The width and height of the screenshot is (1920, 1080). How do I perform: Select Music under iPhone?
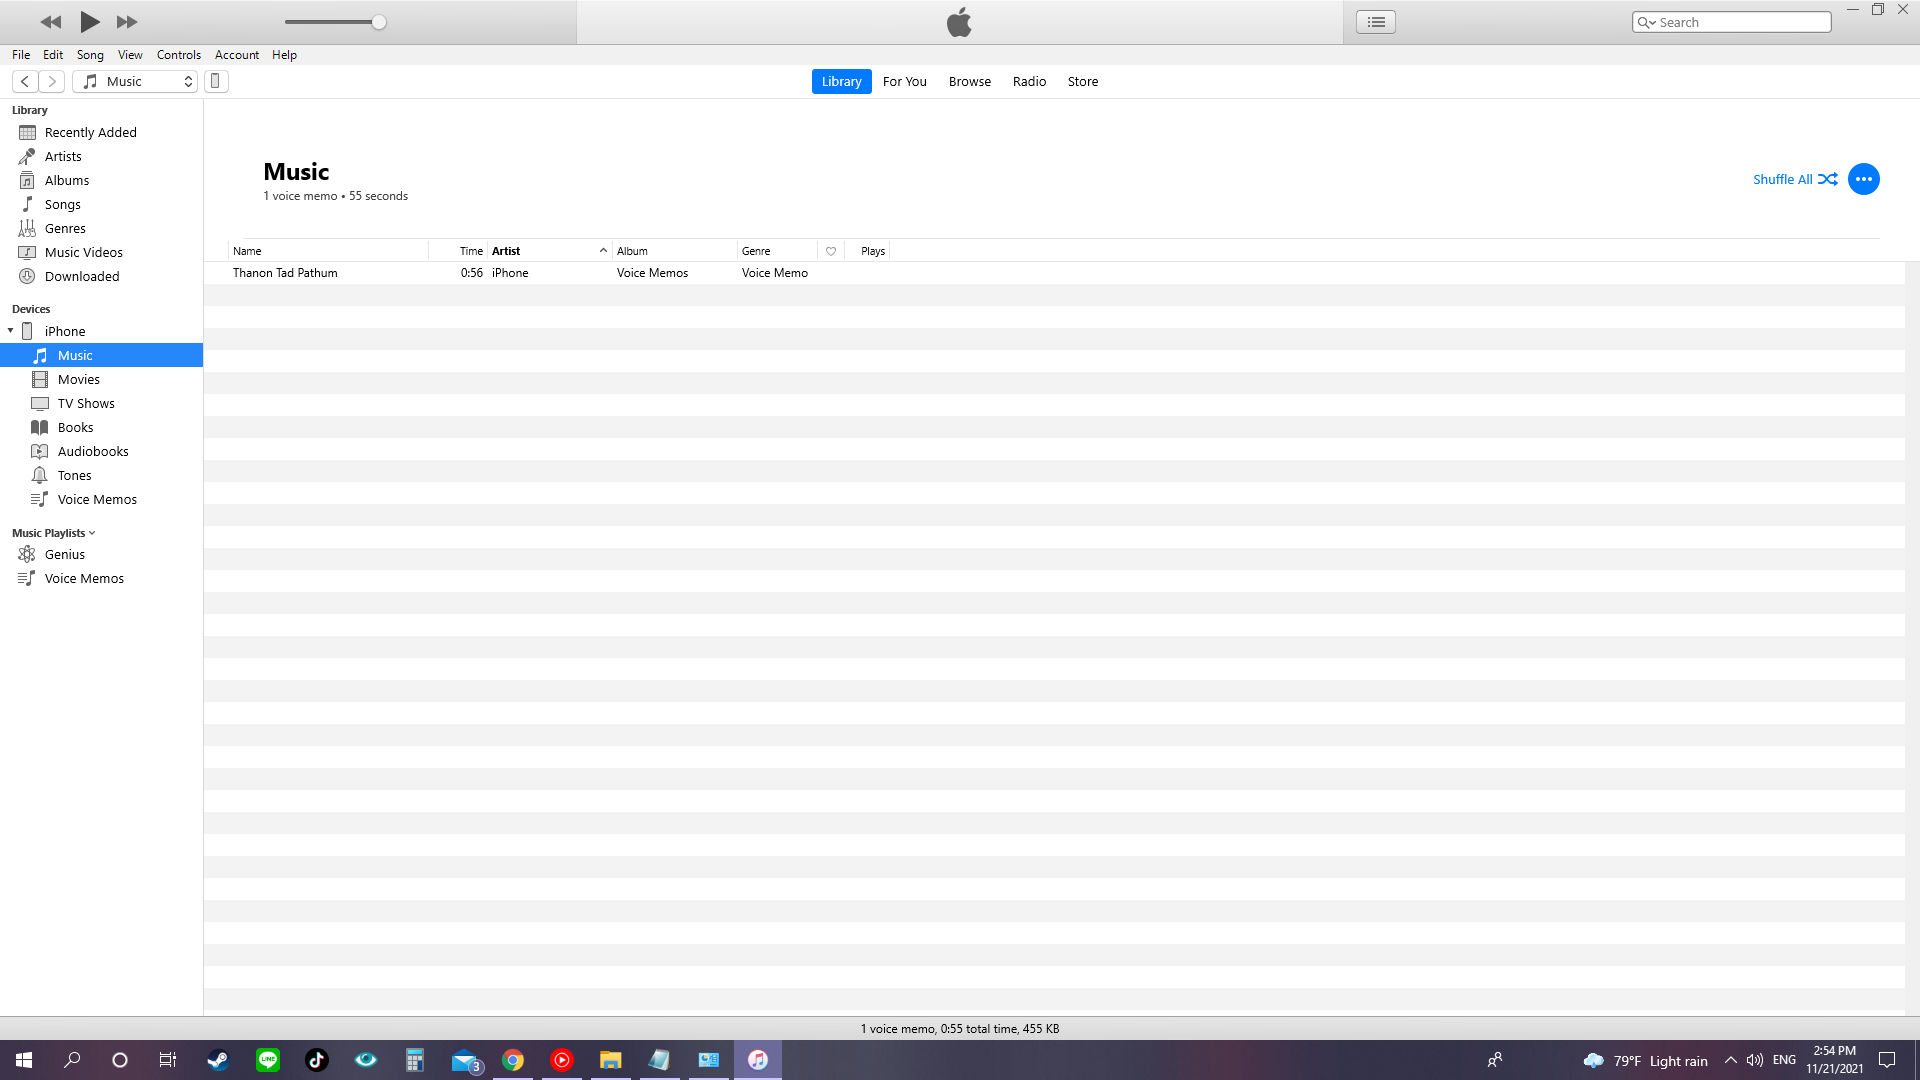click(101, 355)
